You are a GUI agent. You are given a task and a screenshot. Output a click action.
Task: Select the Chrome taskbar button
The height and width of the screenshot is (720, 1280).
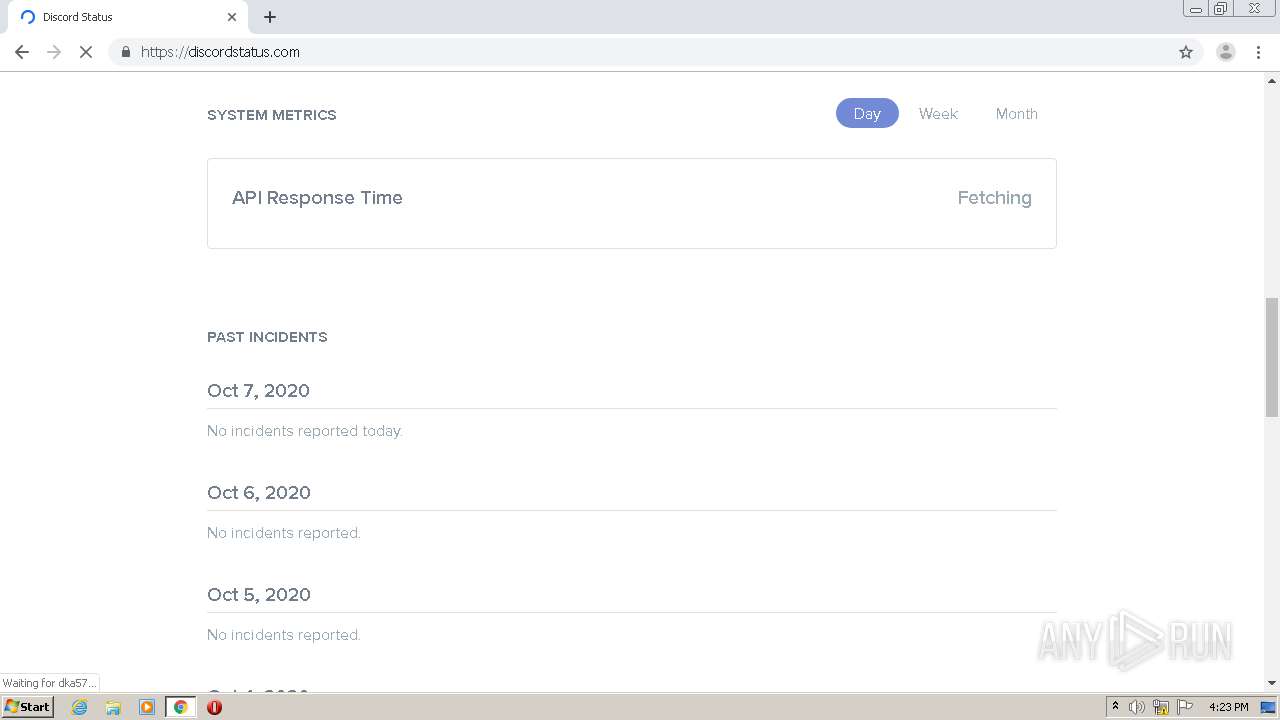pos(181,707)
